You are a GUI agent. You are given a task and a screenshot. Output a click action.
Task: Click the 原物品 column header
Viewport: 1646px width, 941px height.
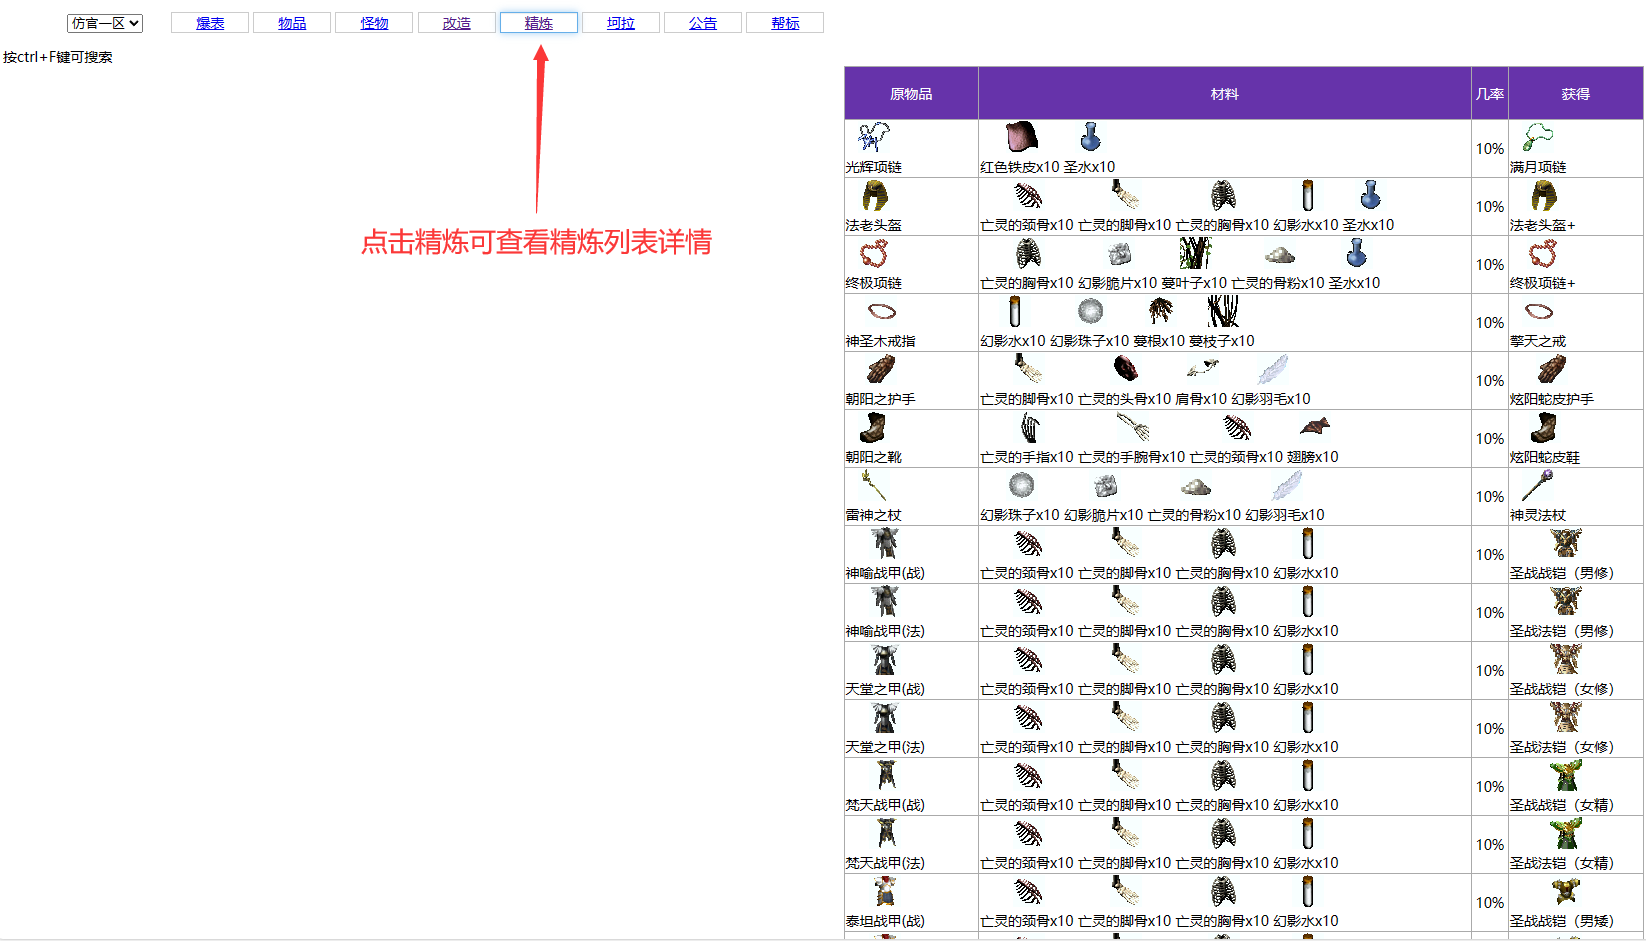click(x=911, y=93)
